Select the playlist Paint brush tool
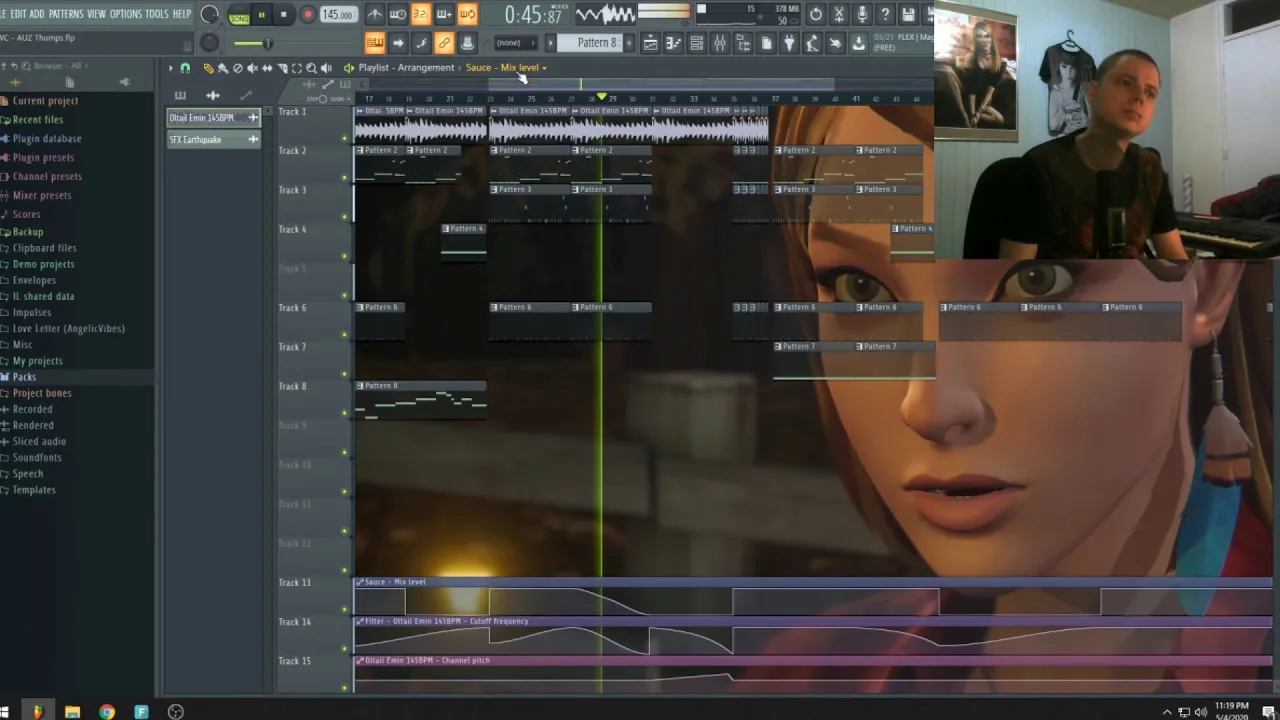 223,68
